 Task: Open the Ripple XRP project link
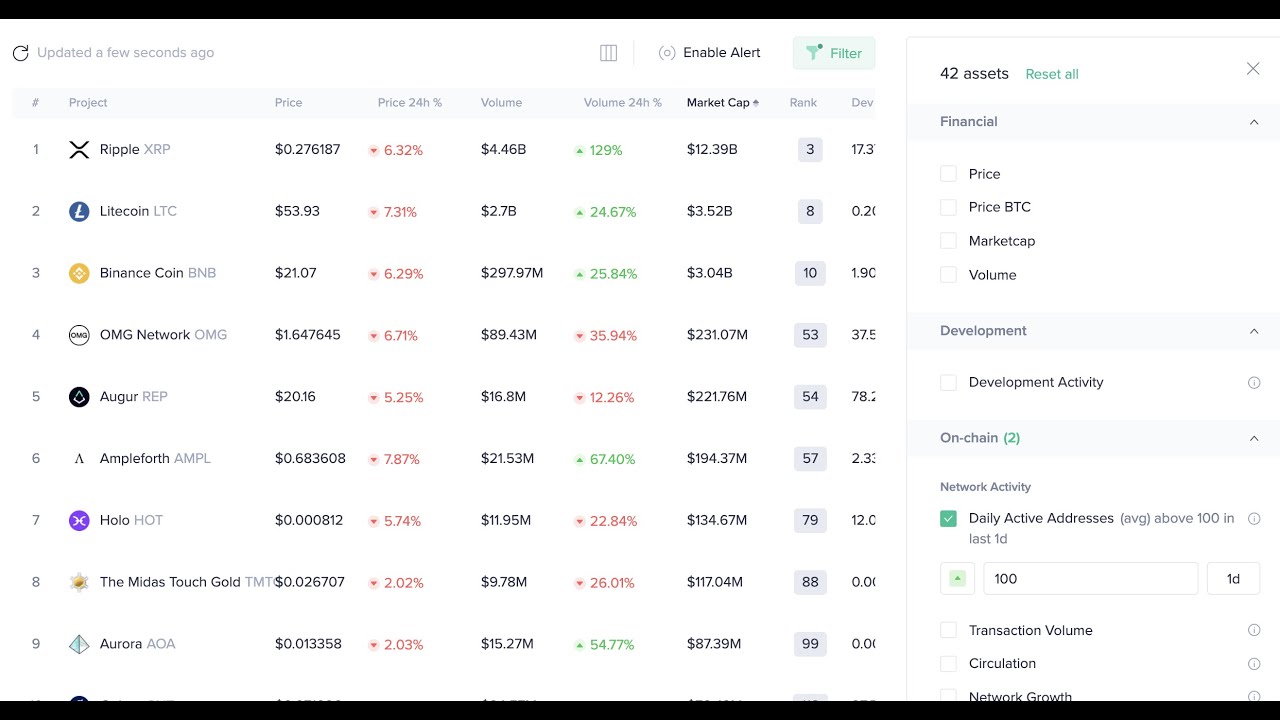[135, 150]
